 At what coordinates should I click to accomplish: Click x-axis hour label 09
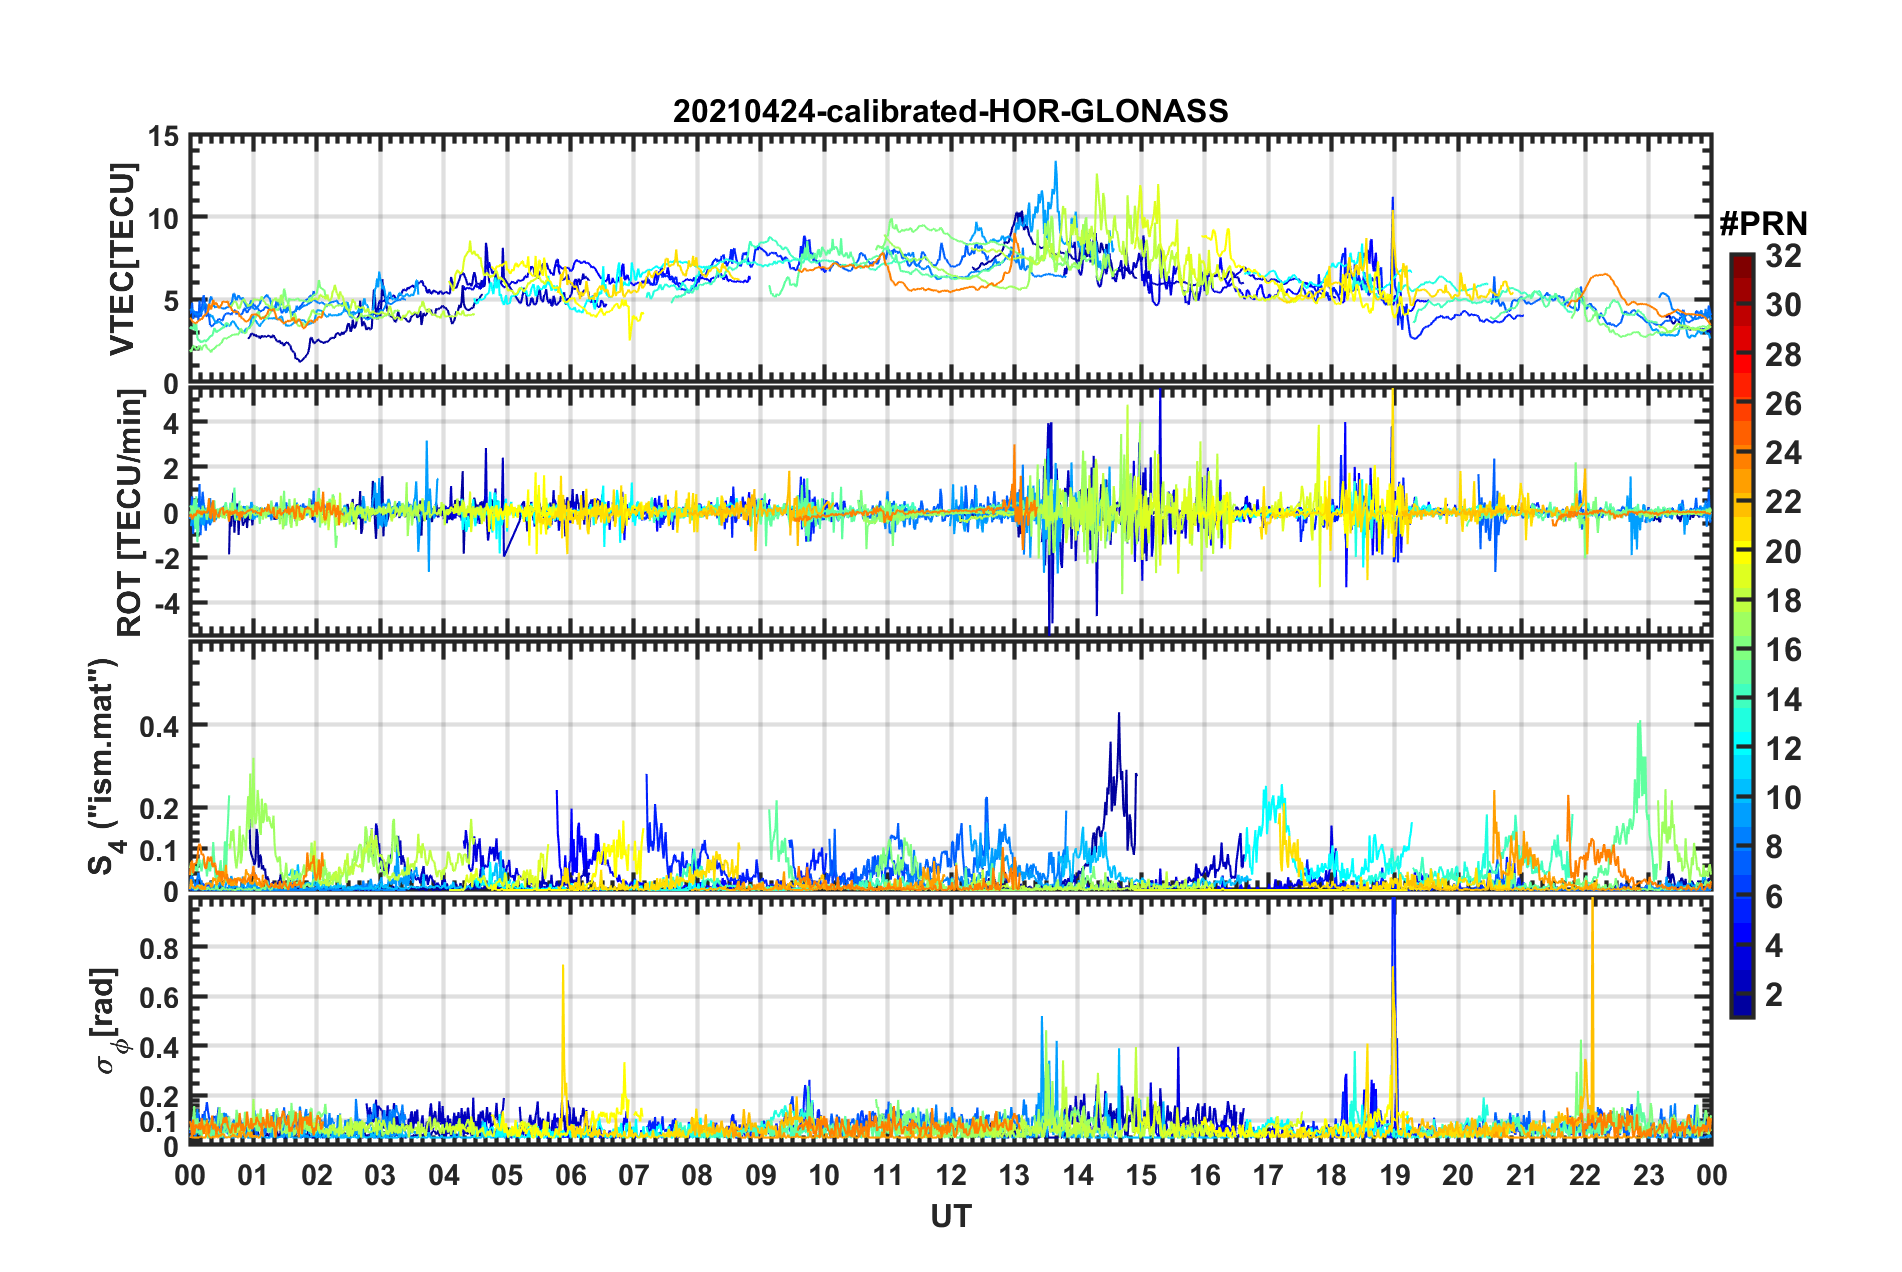click(x=761, y=1175)
